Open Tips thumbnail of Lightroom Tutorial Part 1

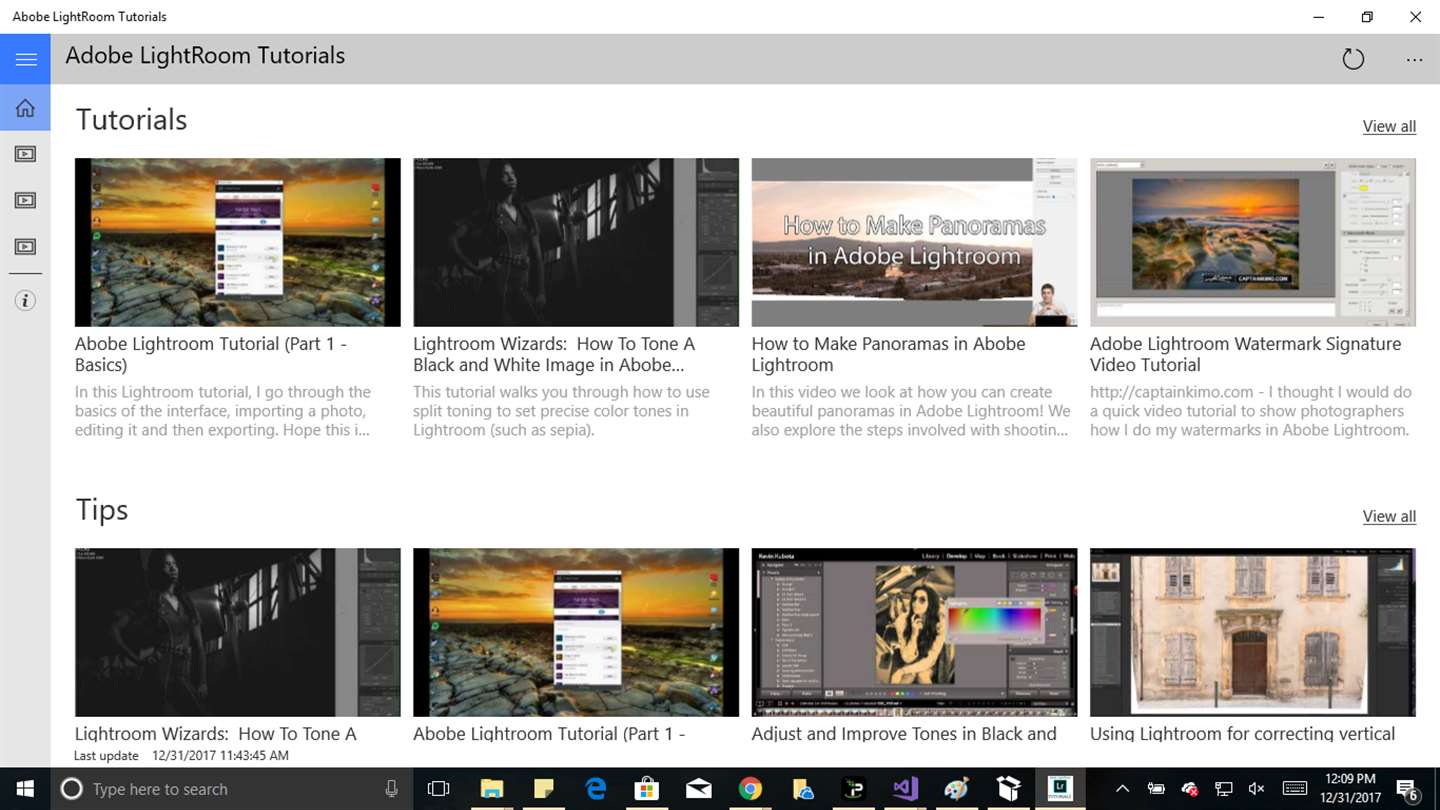point(576,632)
